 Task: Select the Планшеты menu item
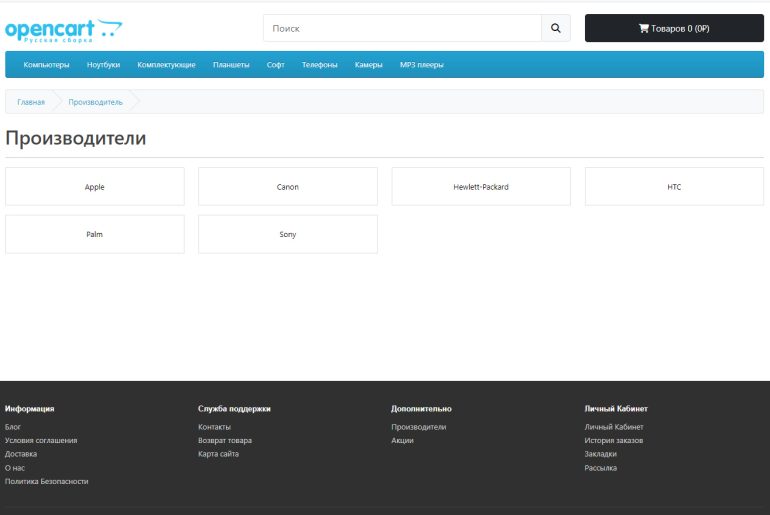231,65
